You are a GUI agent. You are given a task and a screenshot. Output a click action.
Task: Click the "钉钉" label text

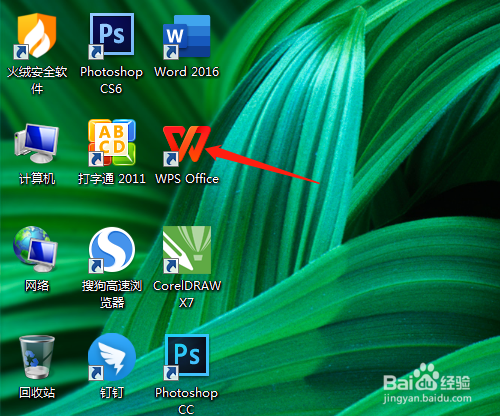pos(112,393)
